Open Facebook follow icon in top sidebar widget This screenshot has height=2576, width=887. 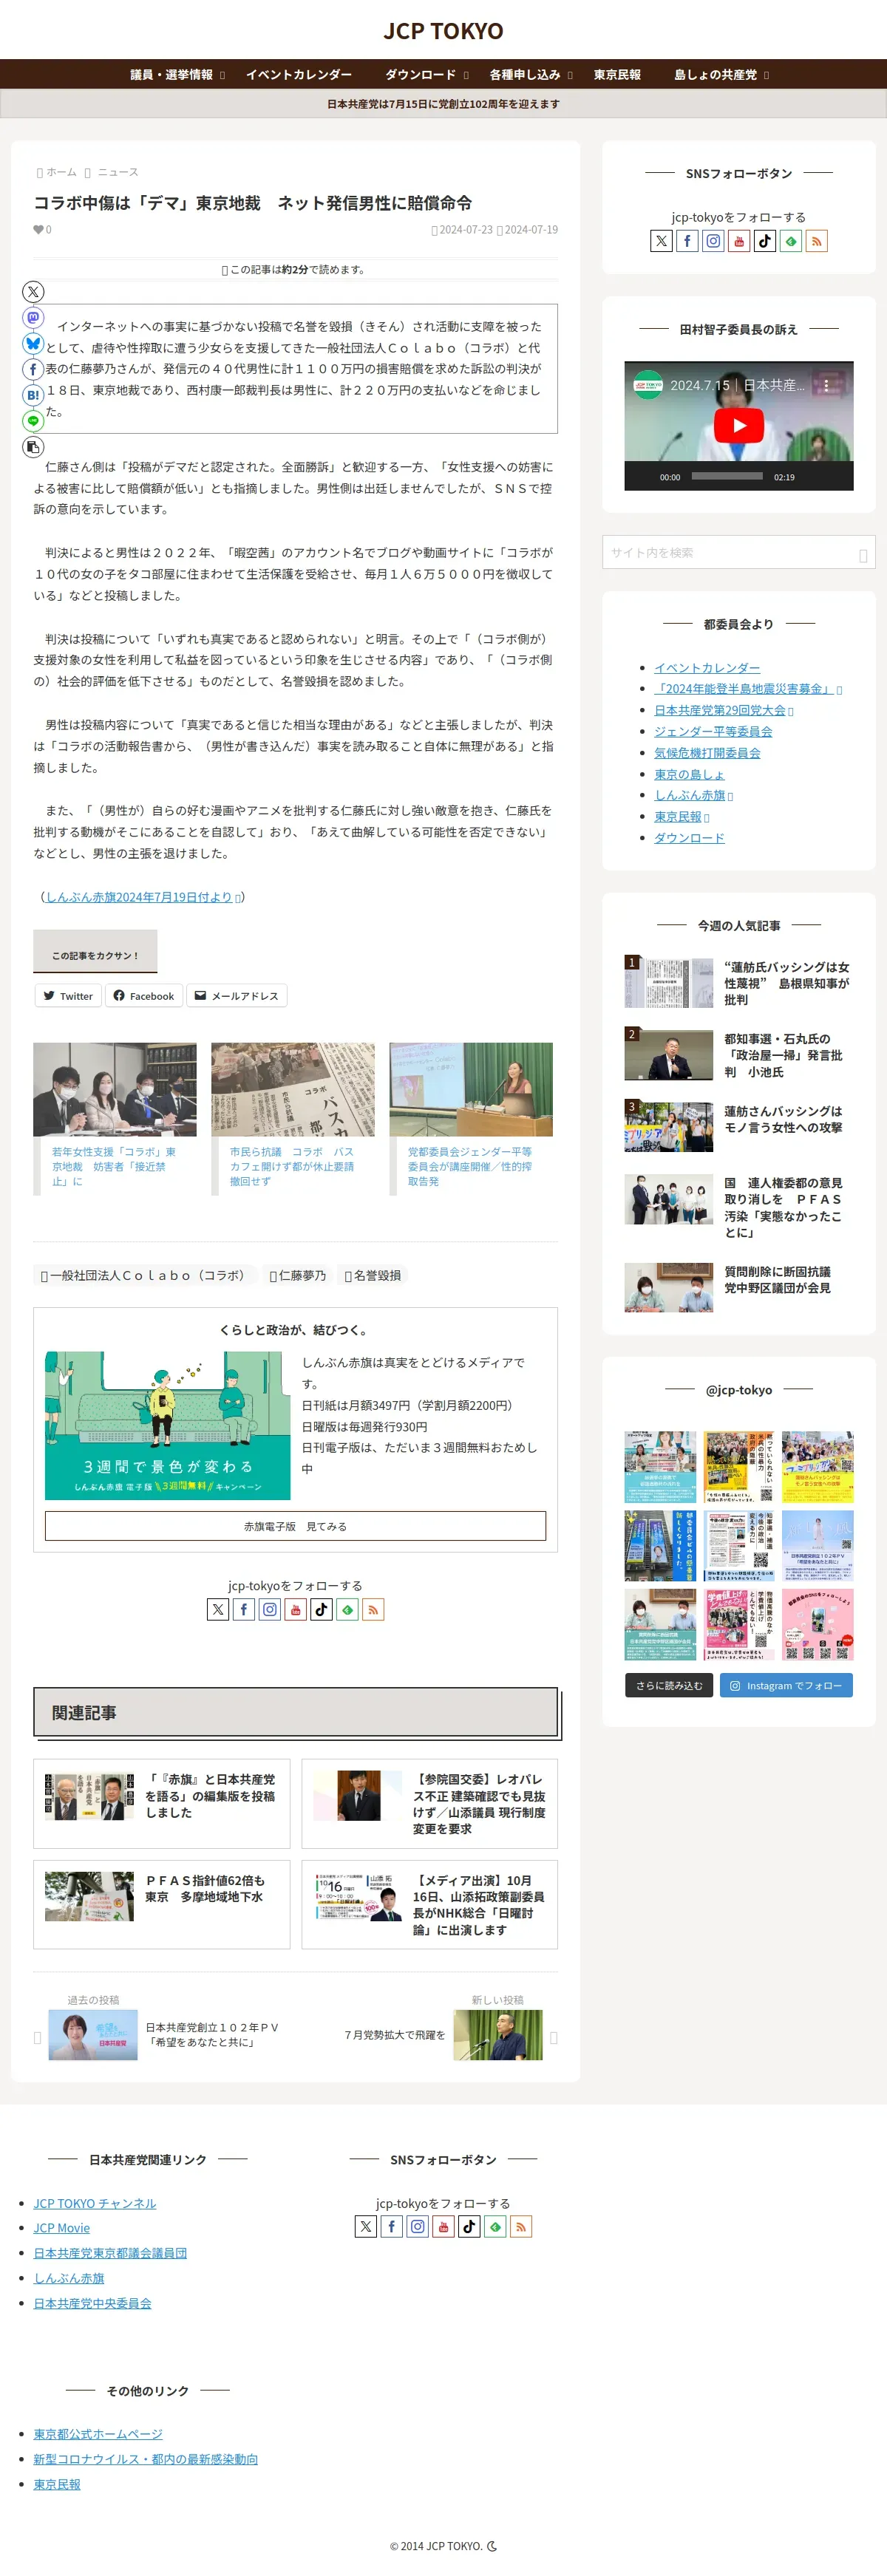(687, 241)
